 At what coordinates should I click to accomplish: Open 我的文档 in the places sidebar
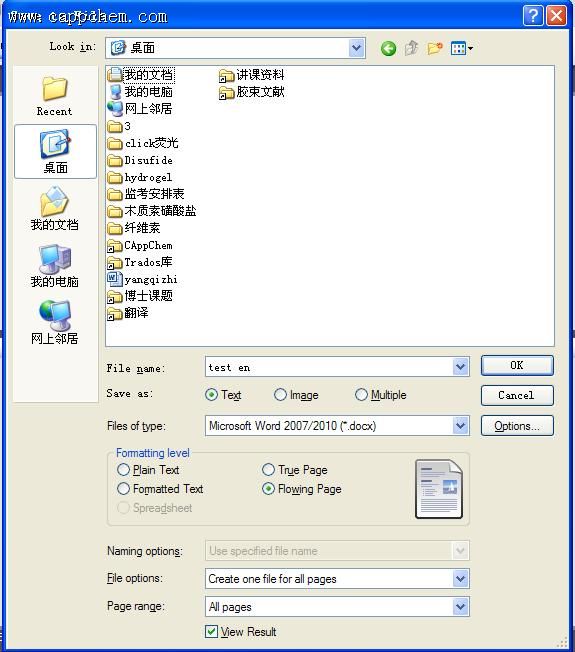(54, 208)
